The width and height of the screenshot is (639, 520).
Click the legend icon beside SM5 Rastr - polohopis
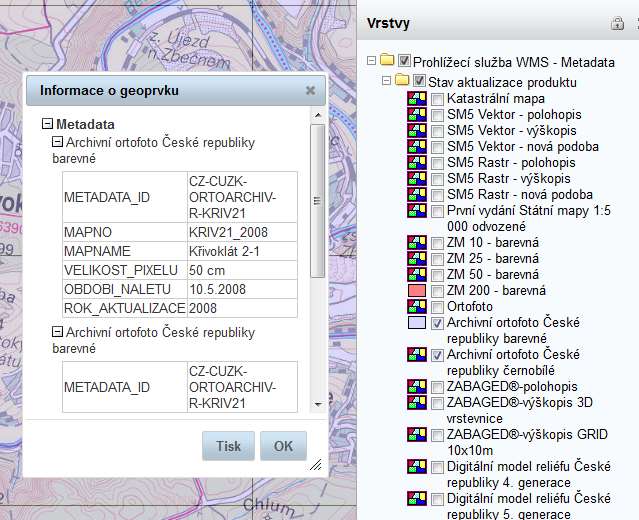416,163
